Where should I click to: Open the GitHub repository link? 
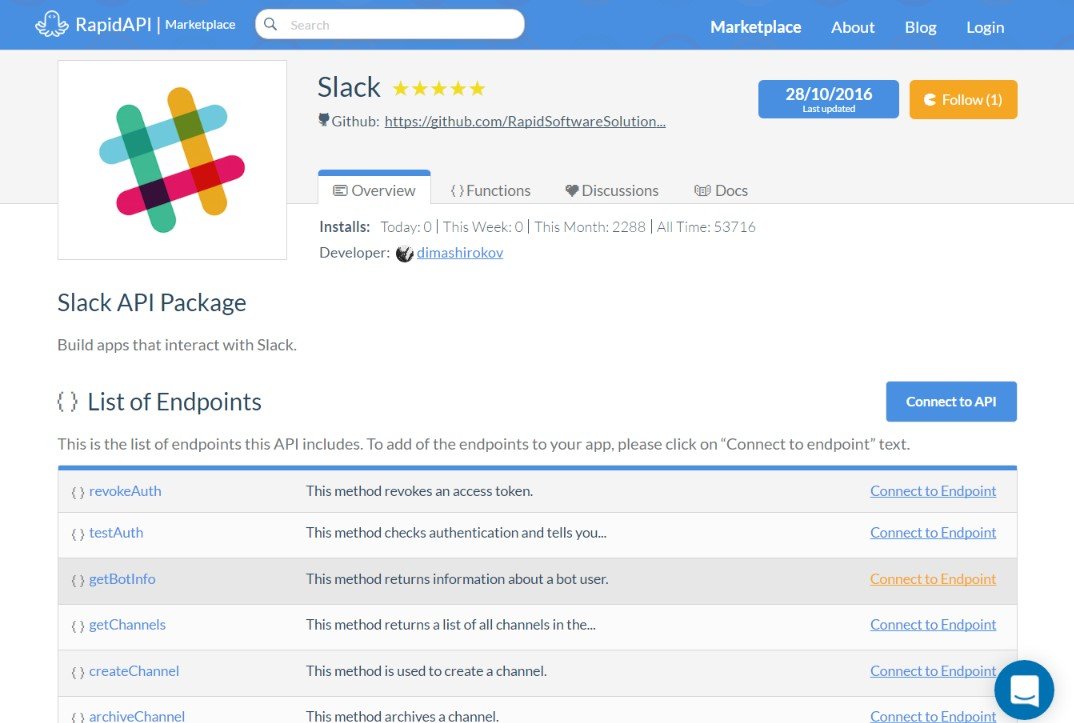(525, 121)
